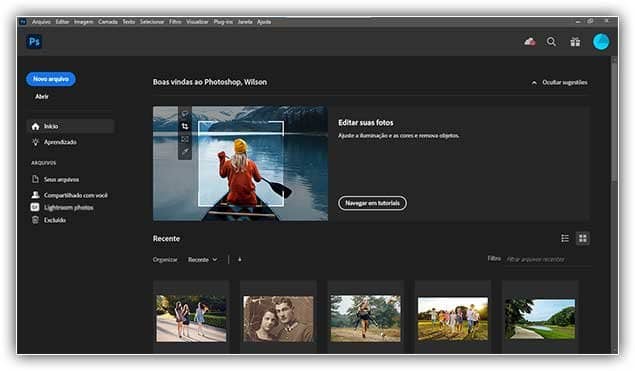
Task: Click the Novo arquivo button
Action: 51,79
